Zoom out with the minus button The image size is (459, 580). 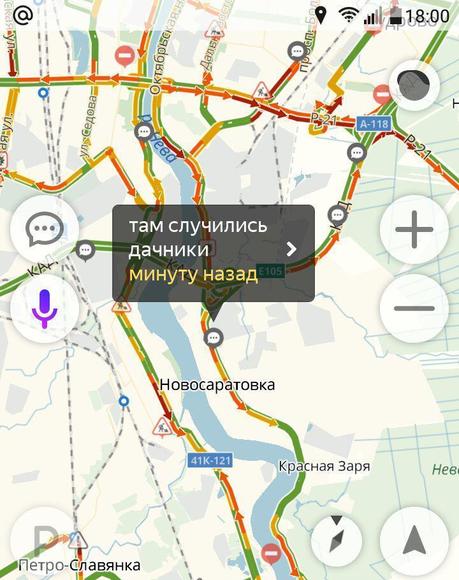point(414,308)
